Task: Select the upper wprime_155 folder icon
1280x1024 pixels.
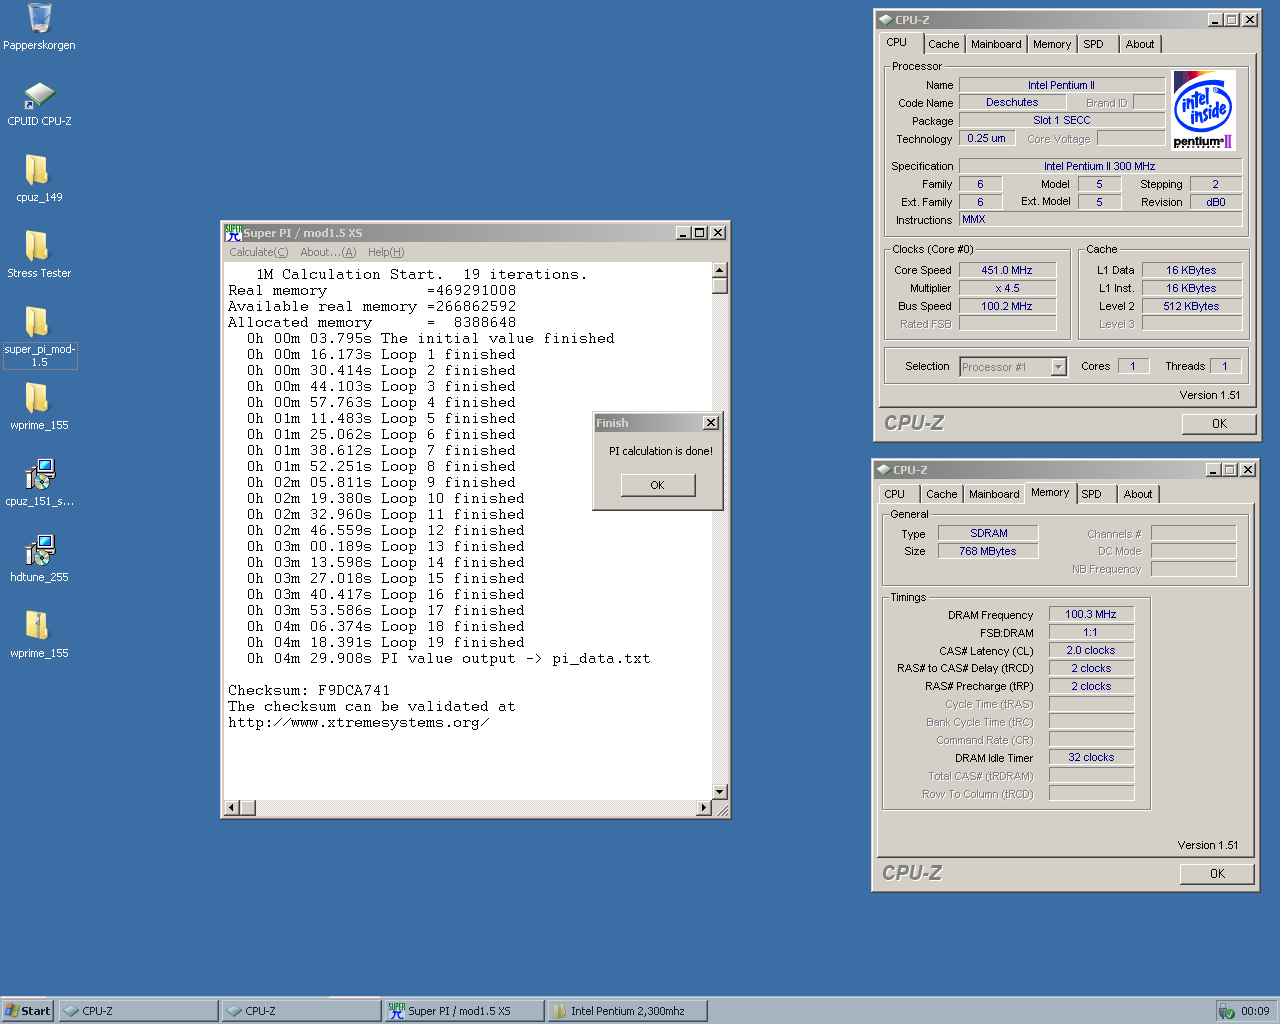Action: click(x=37, y=398)
